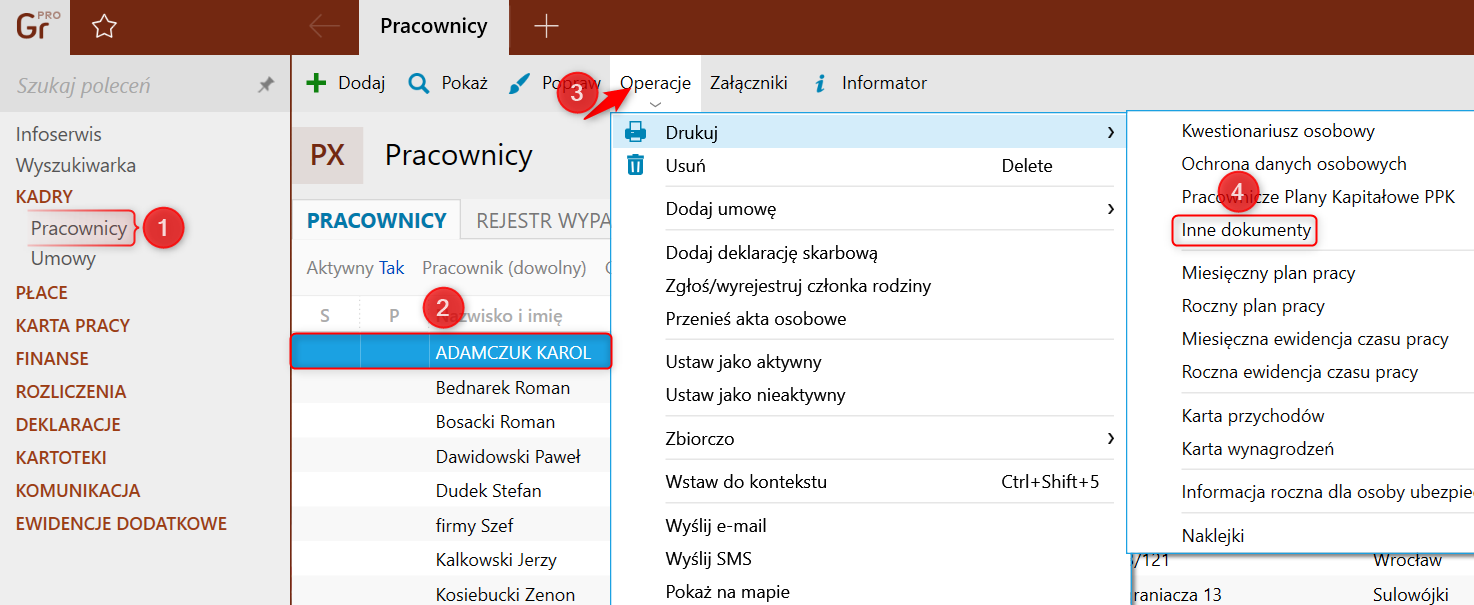Viewport: 1474px width, 605px height.
Task: Open Załączniki in the toolbar
Action: pyautogui.click(x=748, y=83)
